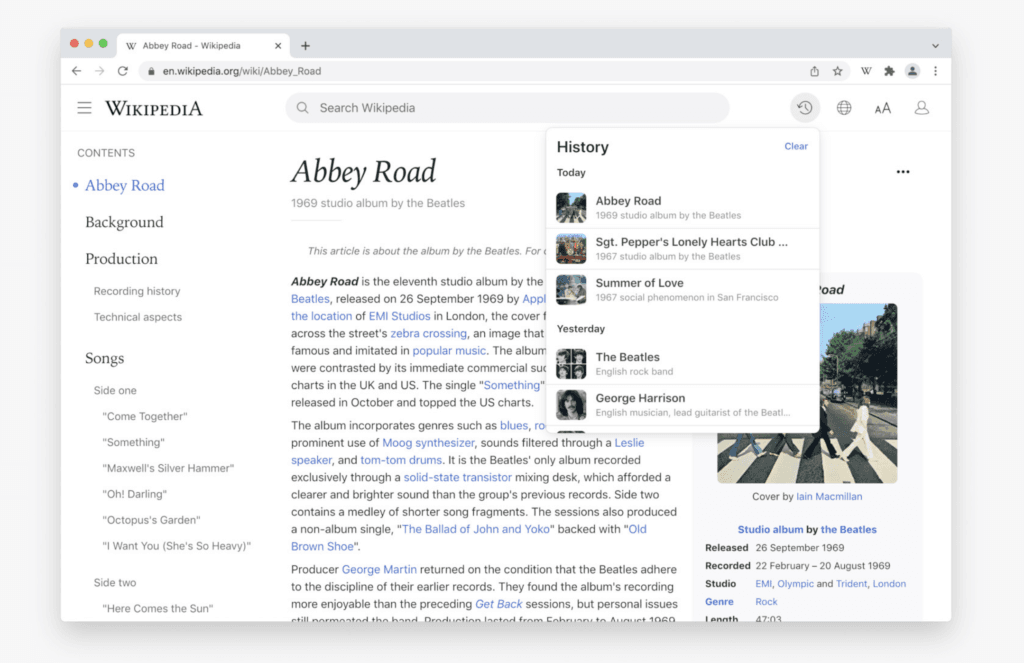Open Summer of Love history entry

coord(682,290)
